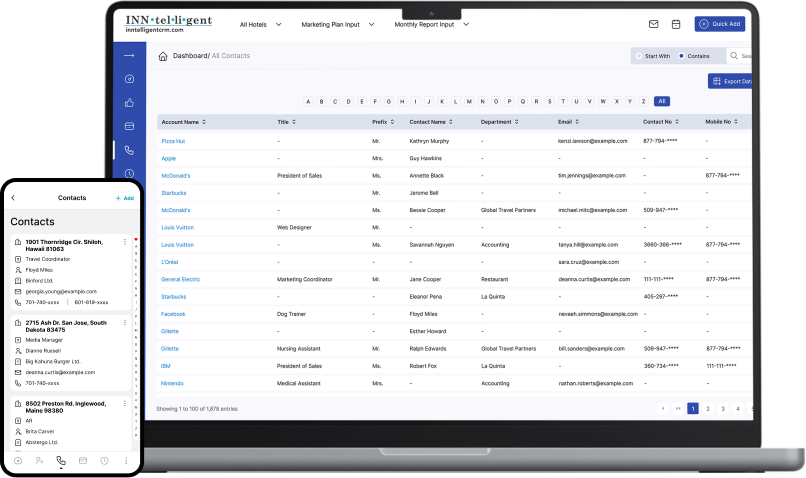Open the Facebook account link

173,314
